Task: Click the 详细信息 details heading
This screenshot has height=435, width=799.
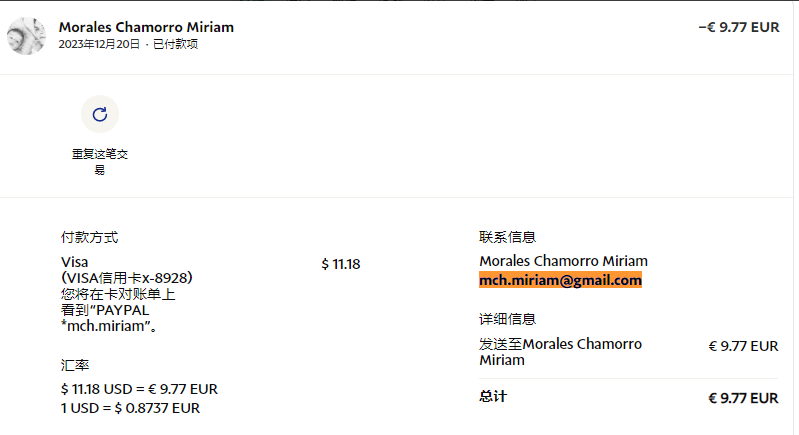Action: pyautogui.click(x=507, y=319)
